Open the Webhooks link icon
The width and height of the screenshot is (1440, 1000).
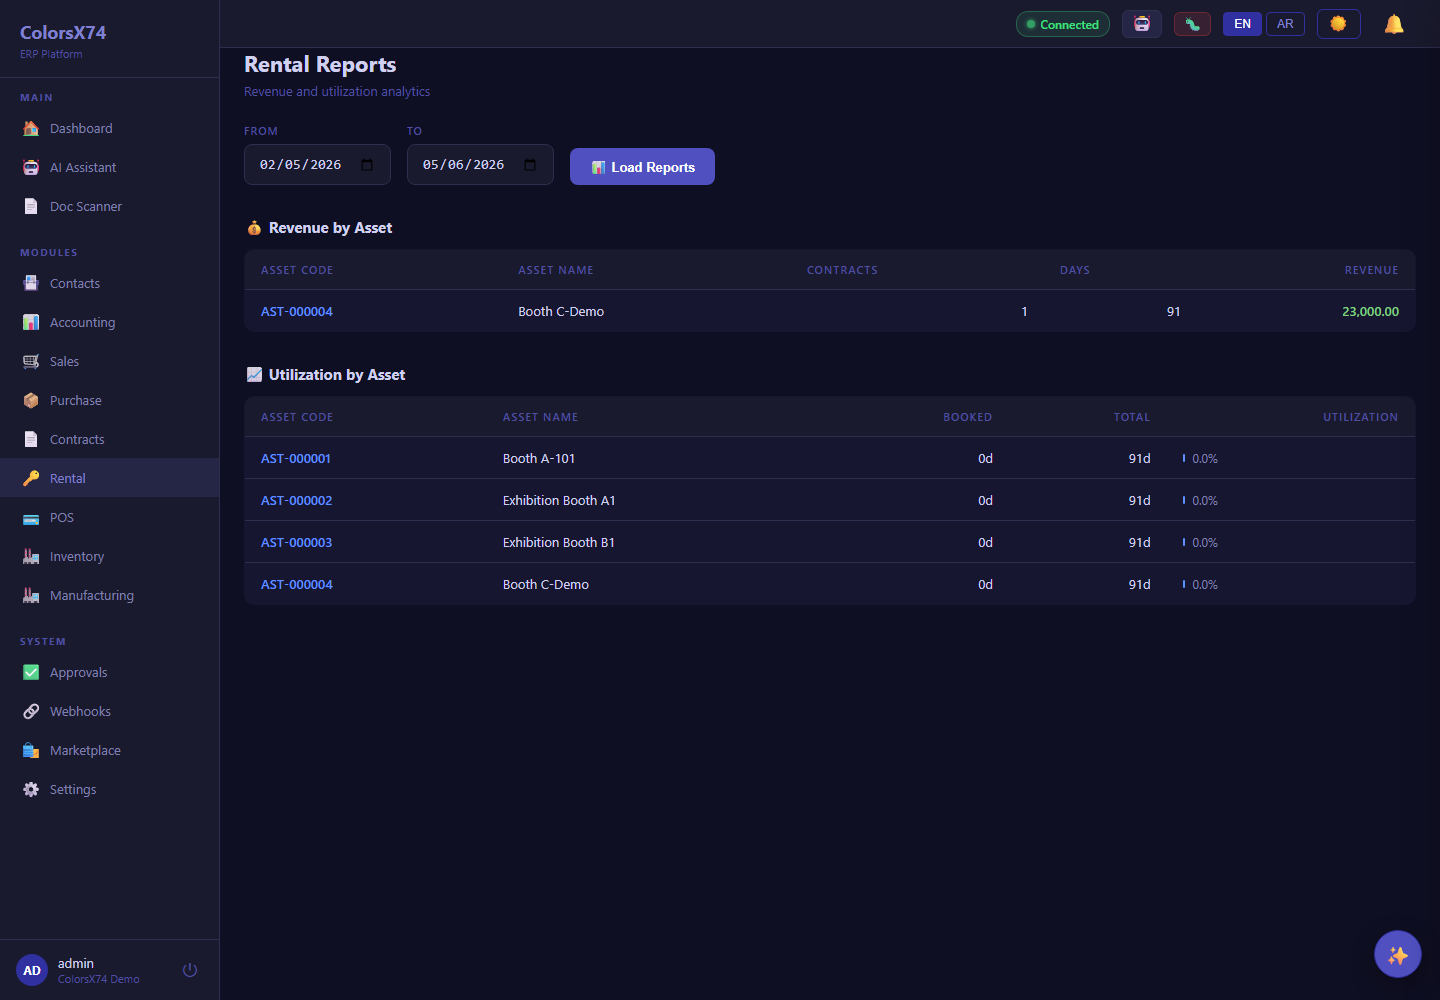[31, 712]
